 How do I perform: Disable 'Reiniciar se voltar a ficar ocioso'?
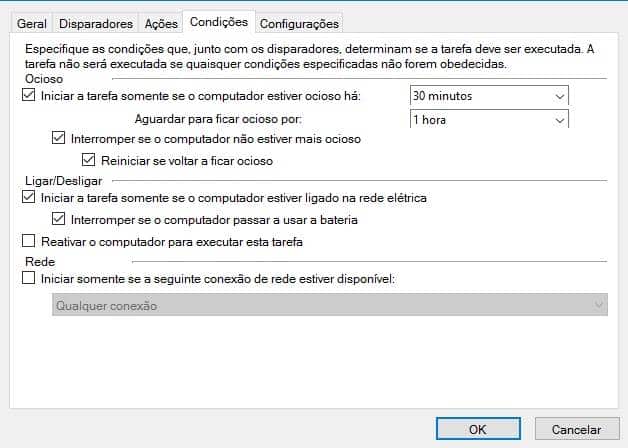pos(90,160)
